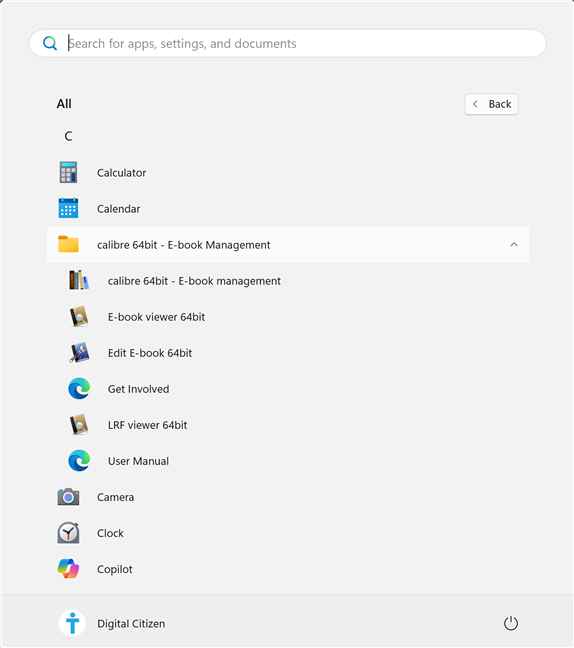Click the 'Digital Citizen' account name
574x648 pixels.
[x=131, y=624]
